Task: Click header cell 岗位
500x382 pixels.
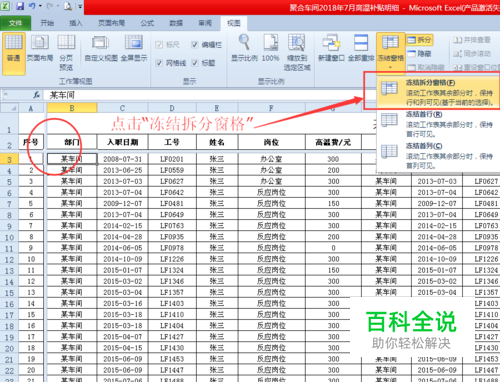Action: click(x=271, y=142)
